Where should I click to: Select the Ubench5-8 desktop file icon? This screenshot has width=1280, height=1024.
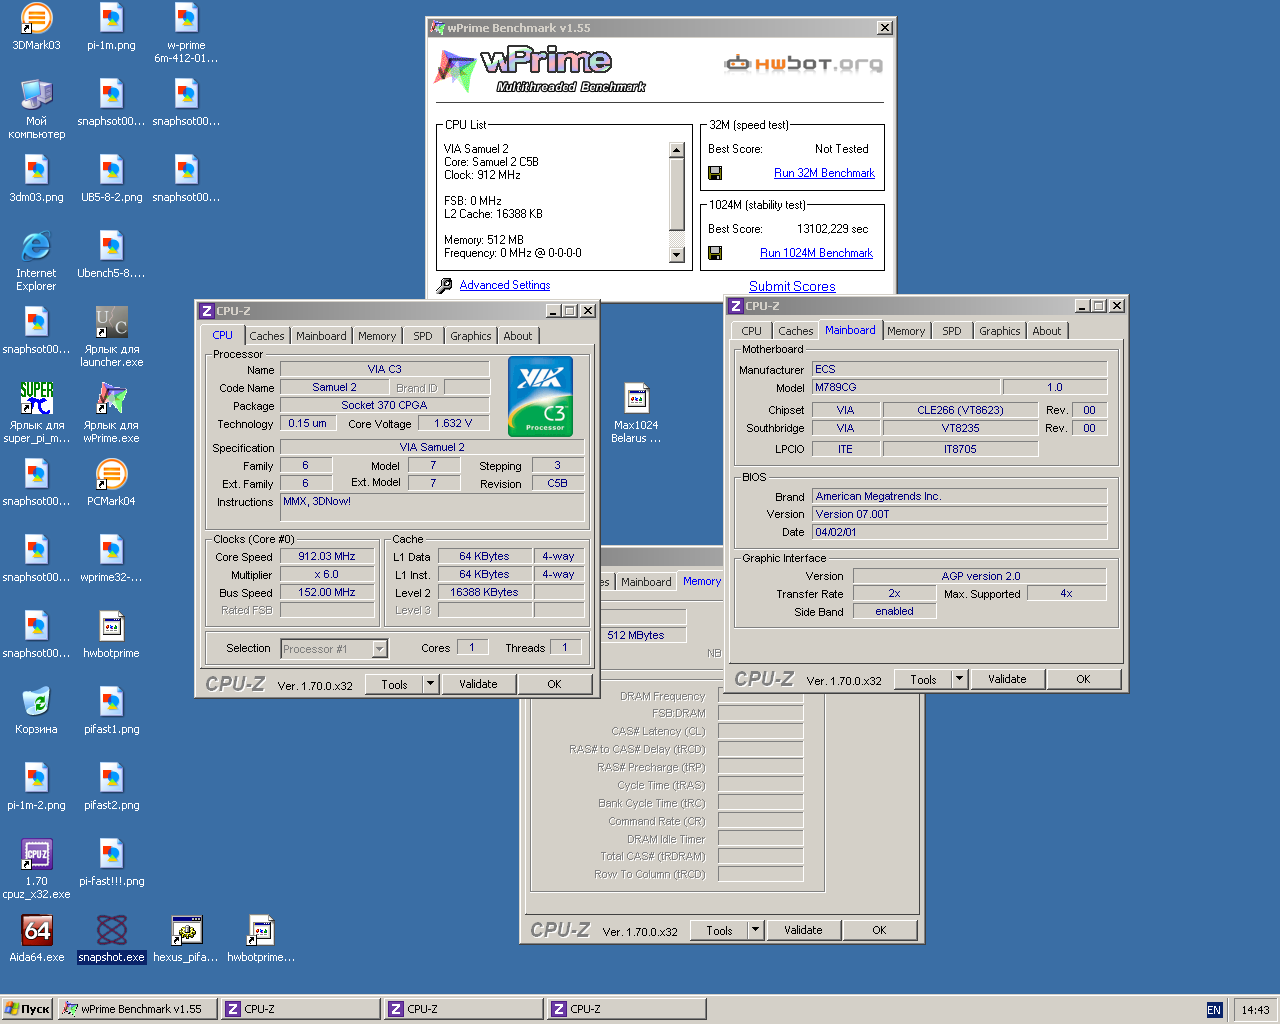click(111, 255)
